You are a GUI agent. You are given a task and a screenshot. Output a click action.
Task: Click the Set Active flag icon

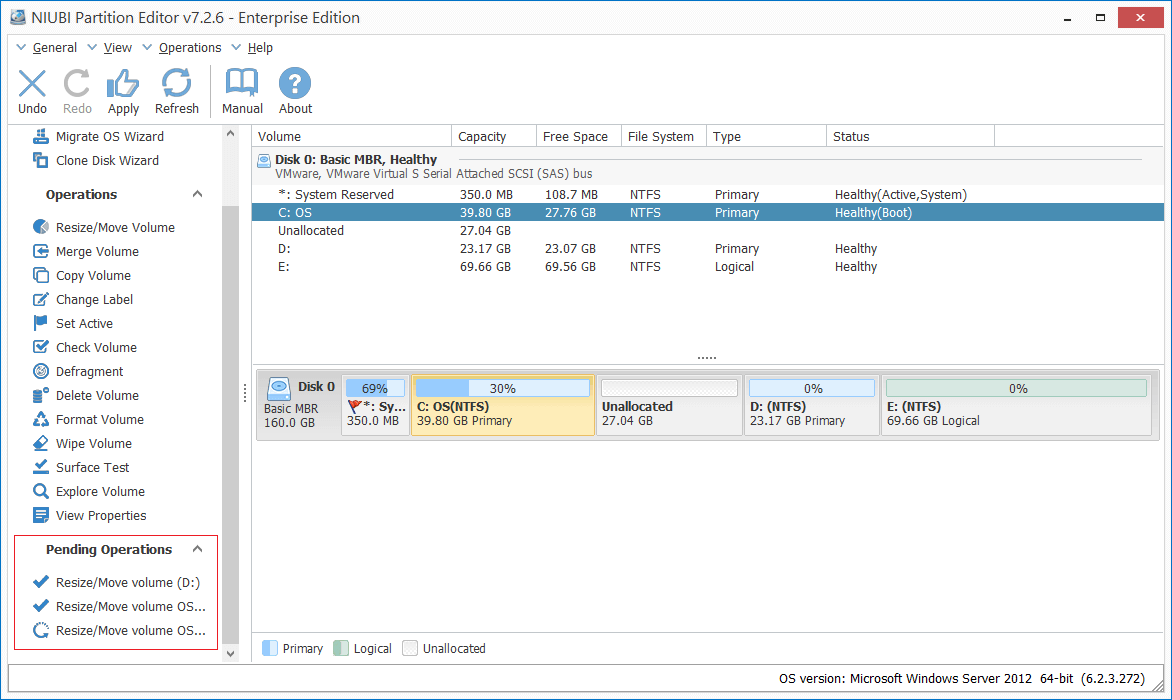(41, 323)
